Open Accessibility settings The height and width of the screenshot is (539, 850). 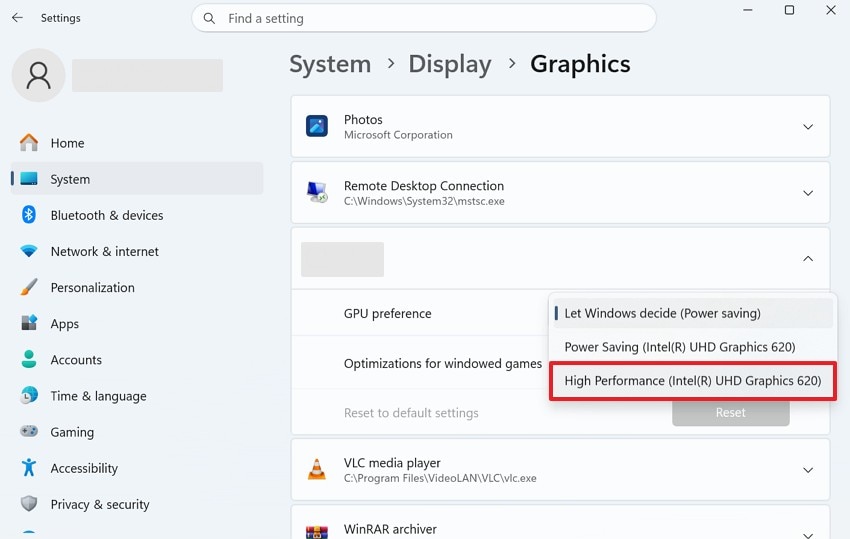click(137, 468)
